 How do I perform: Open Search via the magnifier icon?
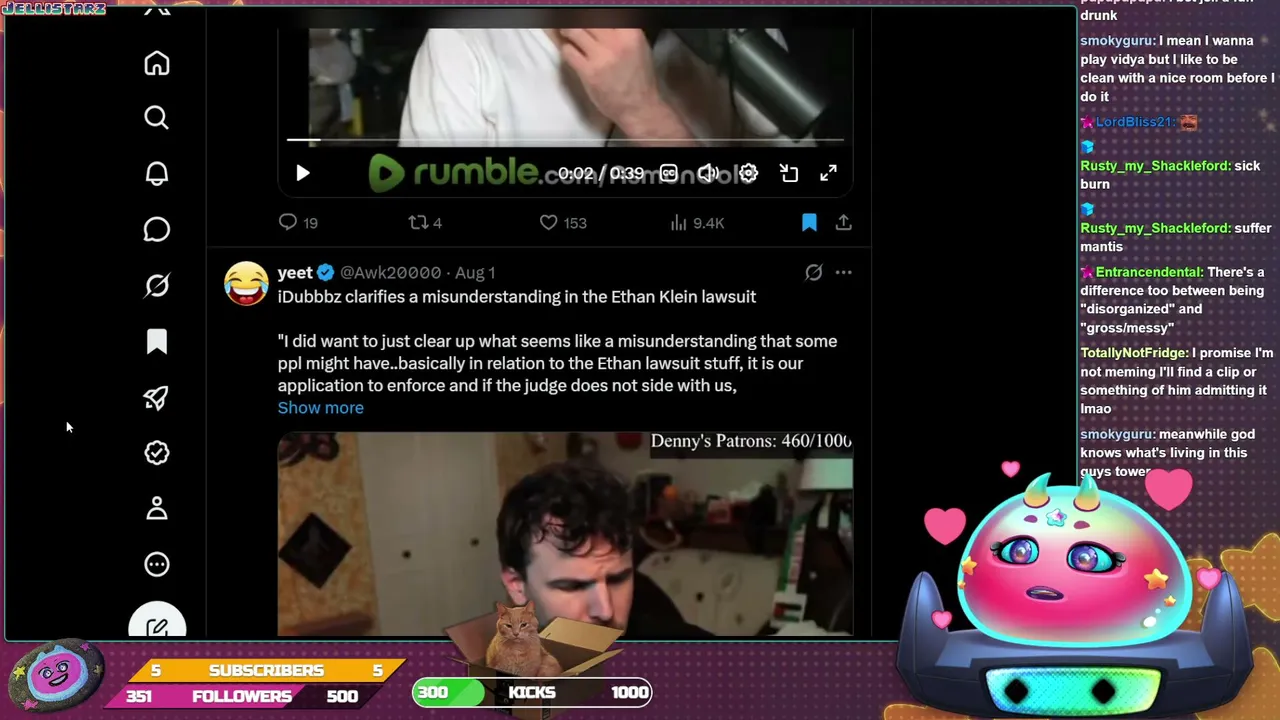157,118
